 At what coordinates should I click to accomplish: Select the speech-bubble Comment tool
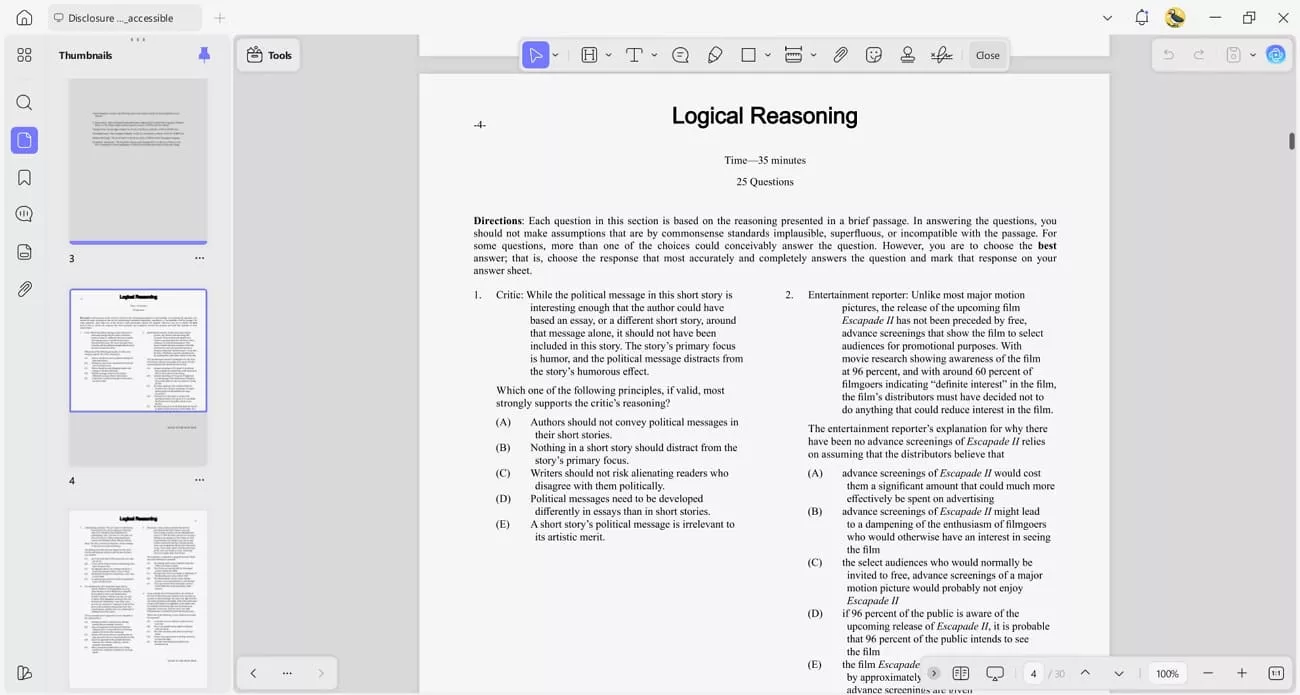click(x=680, y=55)
